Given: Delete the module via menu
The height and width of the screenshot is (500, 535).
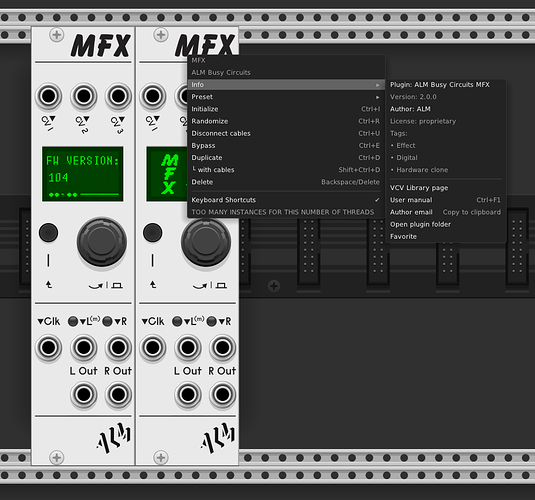Looking at the screenshot, I should [x=286, y=182].
